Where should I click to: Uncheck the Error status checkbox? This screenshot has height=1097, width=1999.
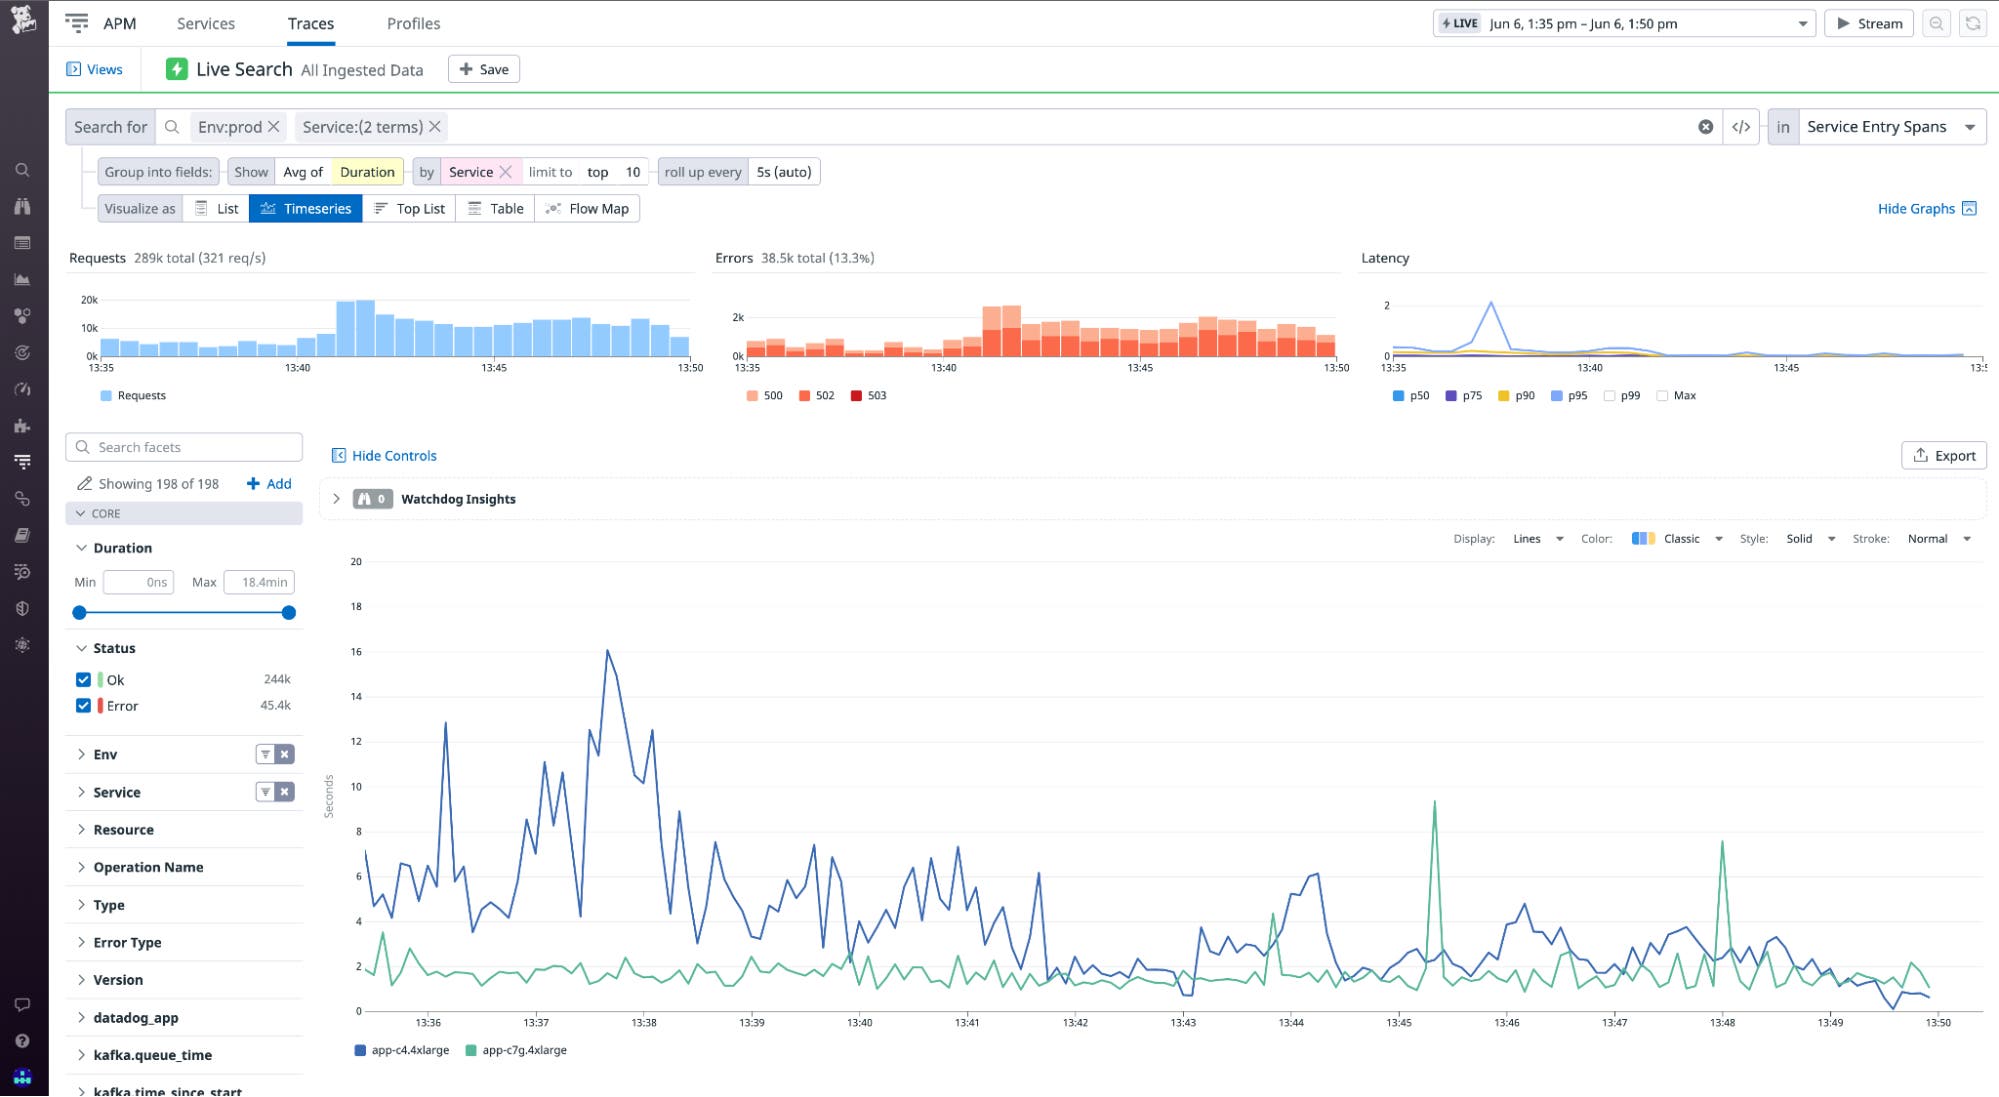coord(83,705)
